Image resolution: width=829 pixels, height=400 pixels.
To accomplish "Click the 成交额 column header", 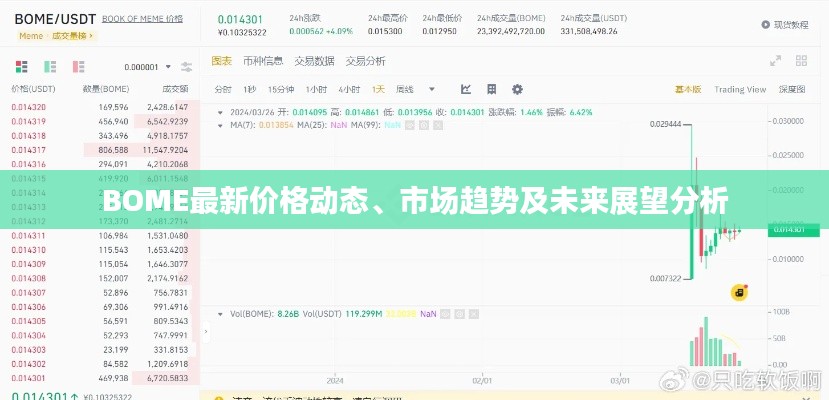I will click(175, 89).
